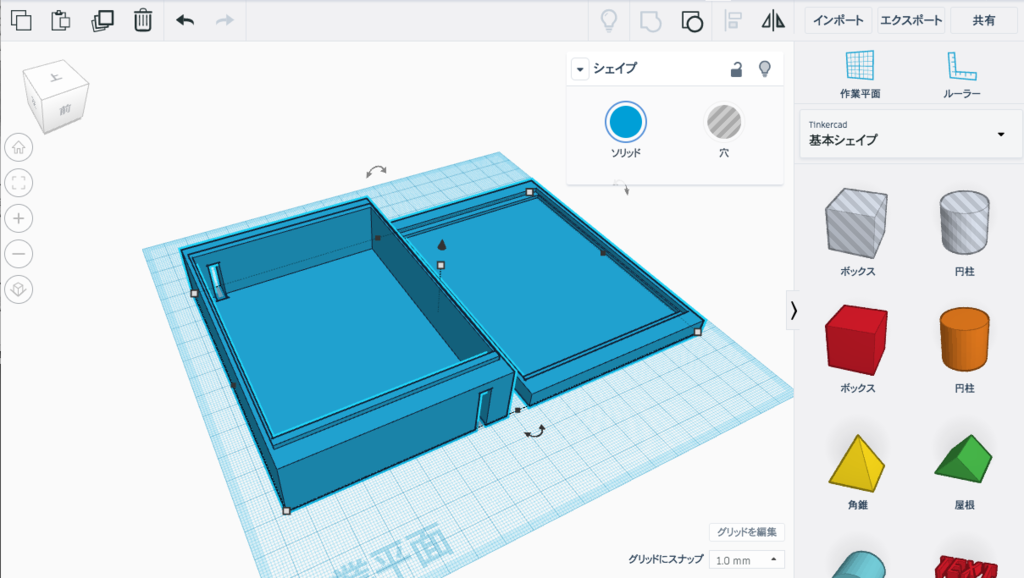The height and width of the screenshot is (578, 1024).
Task: Click the Show all lightbulb icon in toolbar
Action: (609, 20)
